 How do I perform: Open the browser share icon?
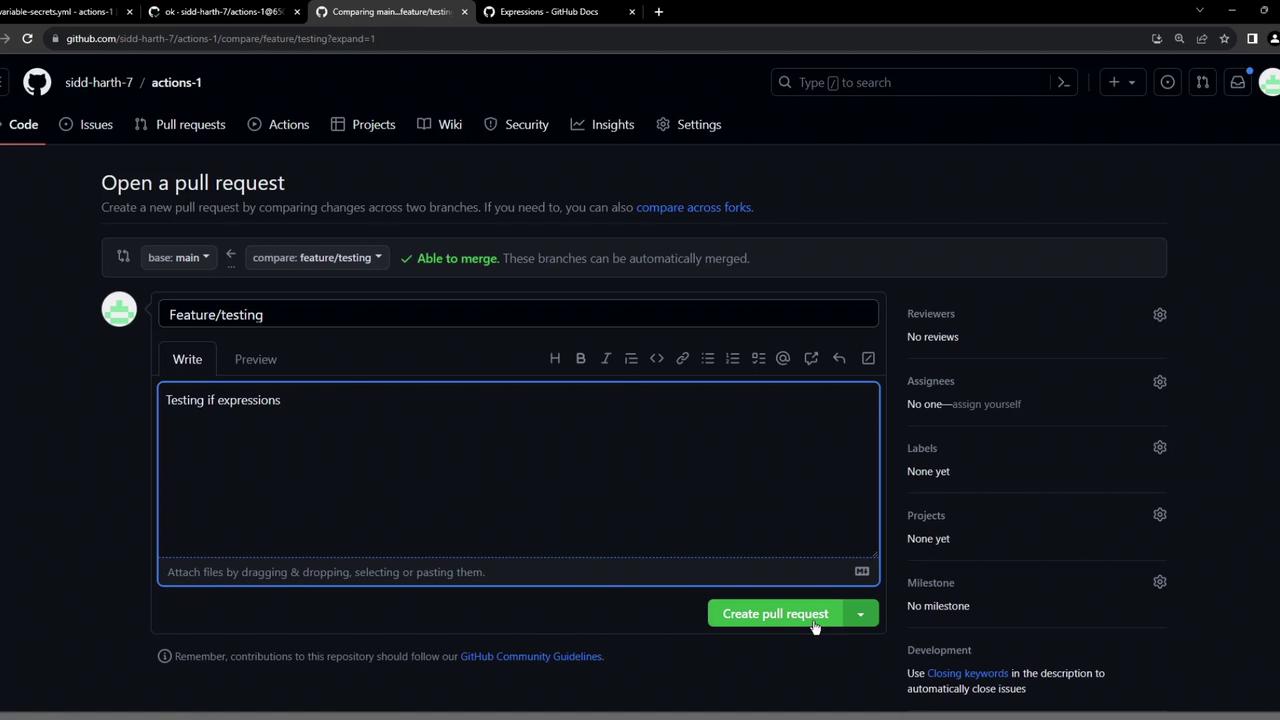[x=1202, y=39]
